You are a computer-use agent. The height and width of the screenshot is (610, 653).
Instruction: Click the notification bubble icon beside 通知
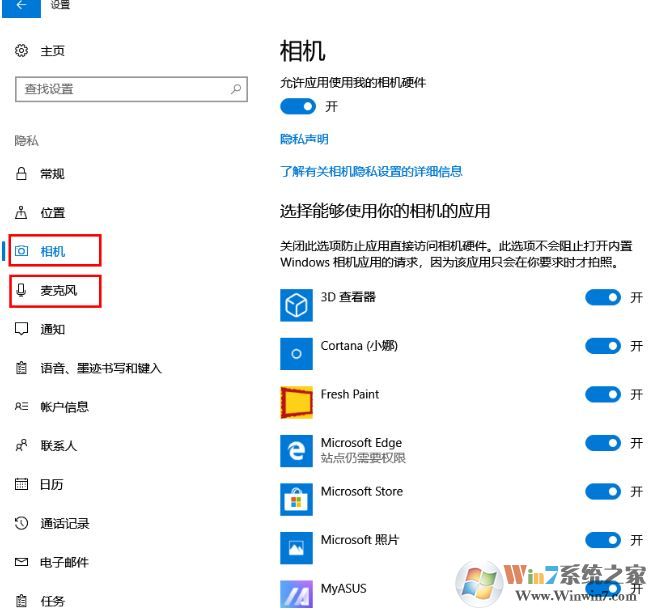pyautogui.click(x=21, y=329)
